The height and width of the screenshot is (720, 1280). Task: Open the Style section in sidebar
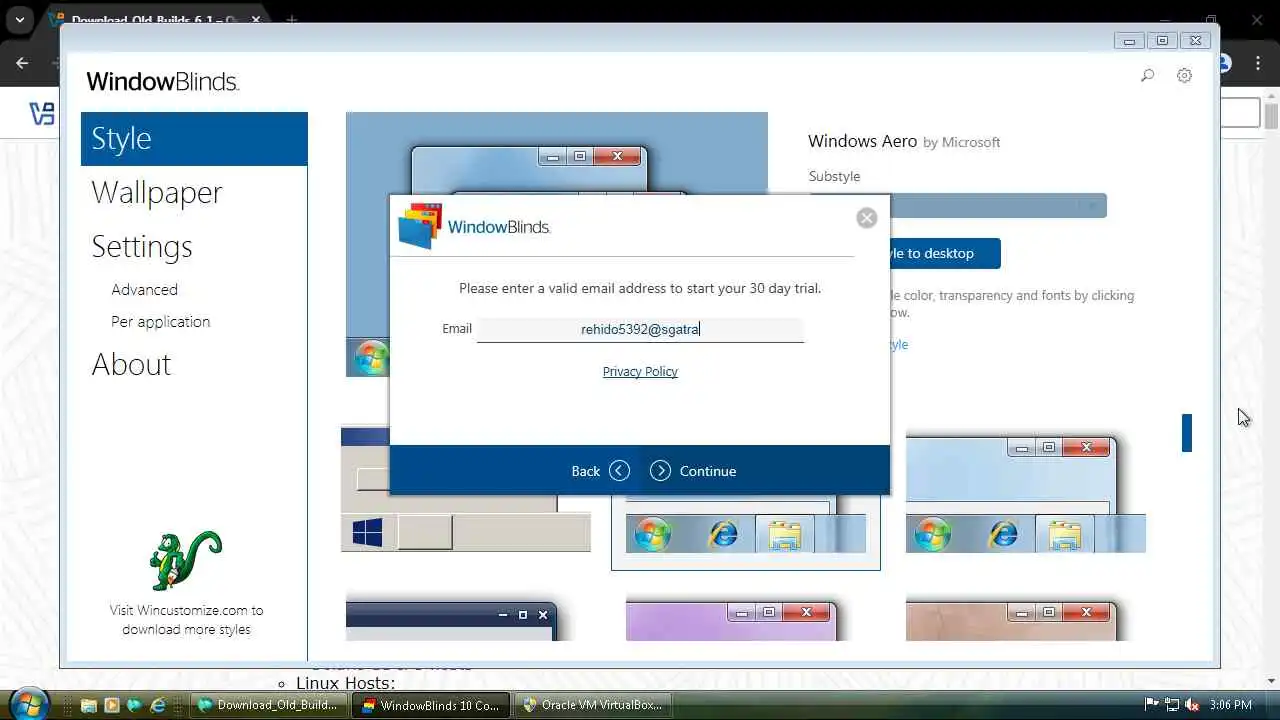[x=194, y=139]
